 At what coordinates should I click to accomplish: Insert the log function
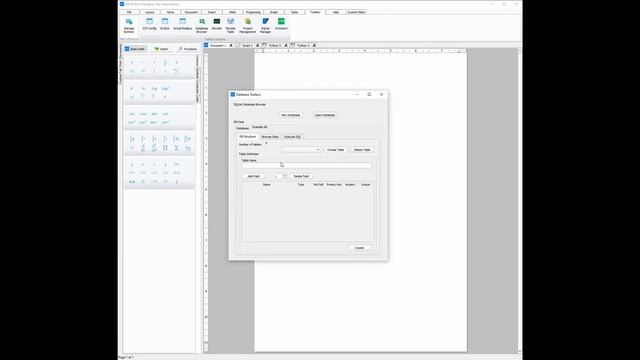click(154, 88)
